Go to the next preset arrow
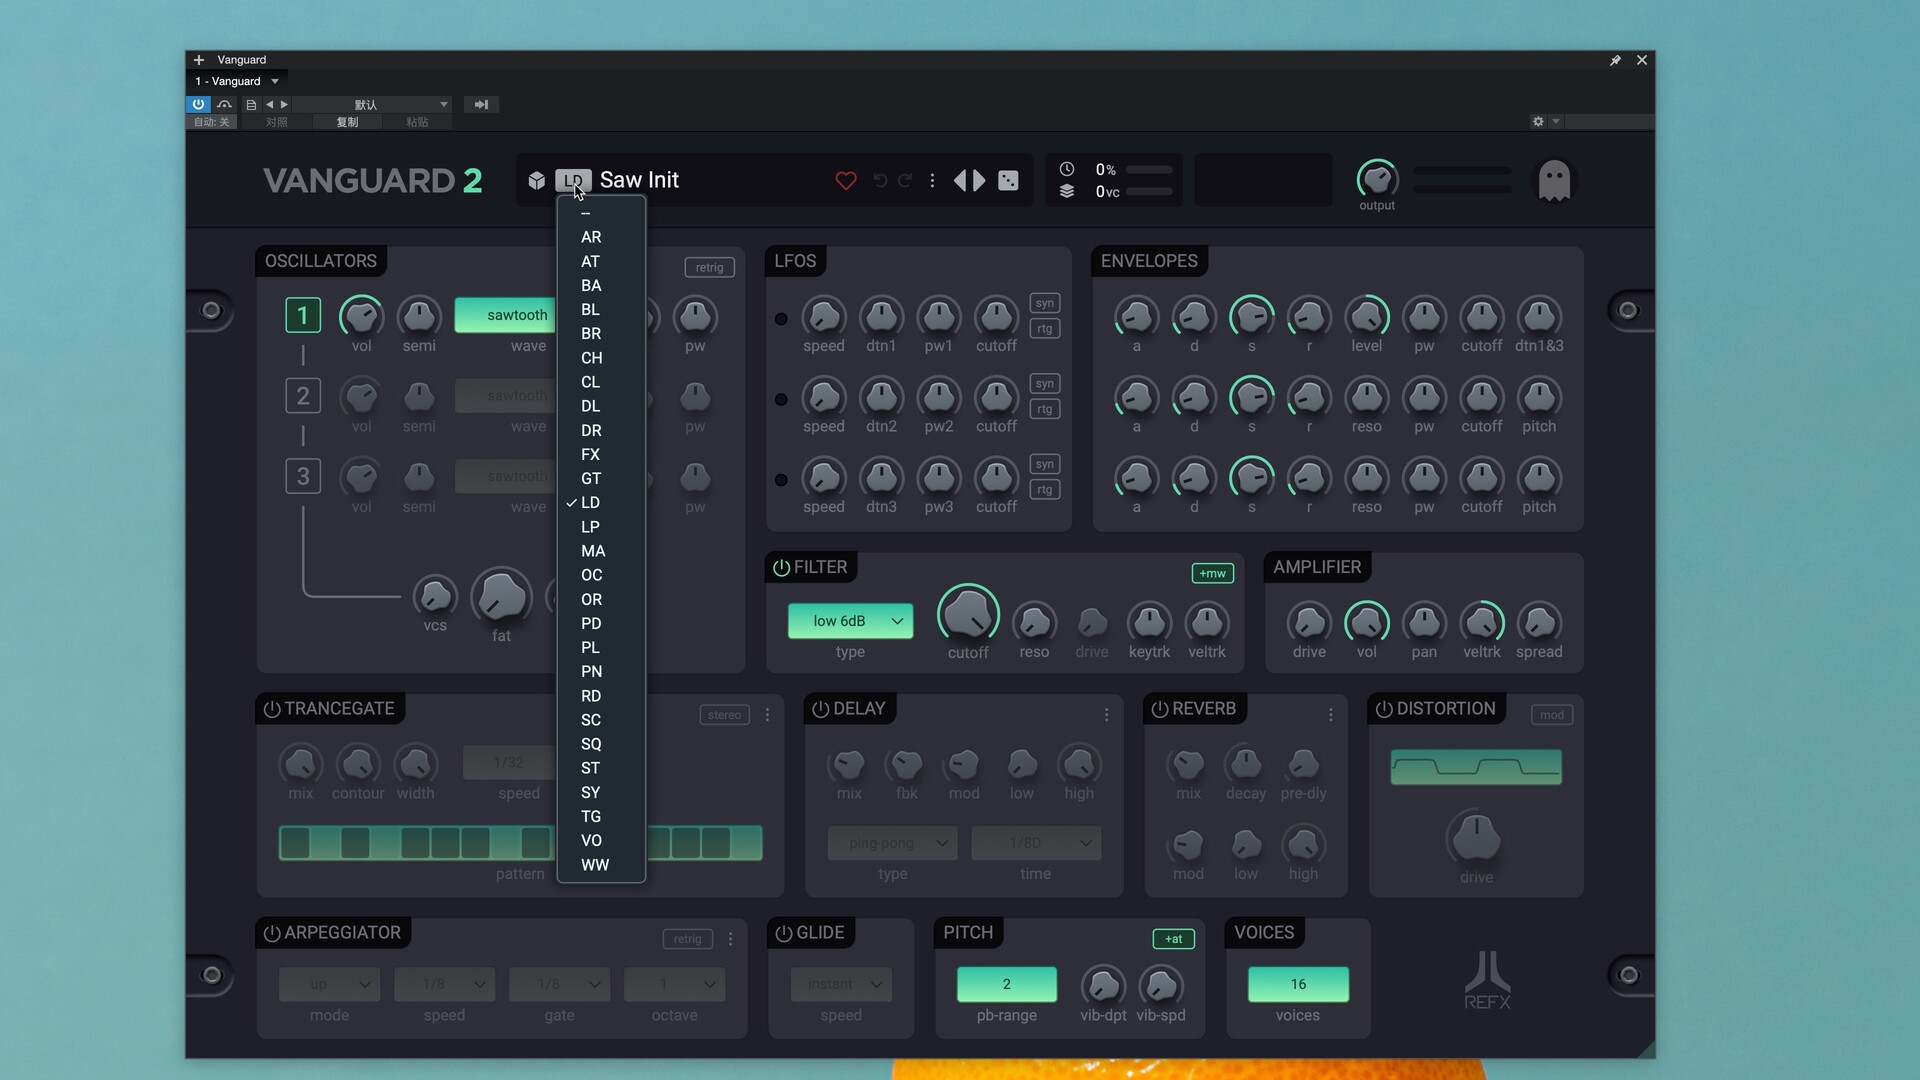This screenshot has height=1080, width=1920. [x=980, y=180]
